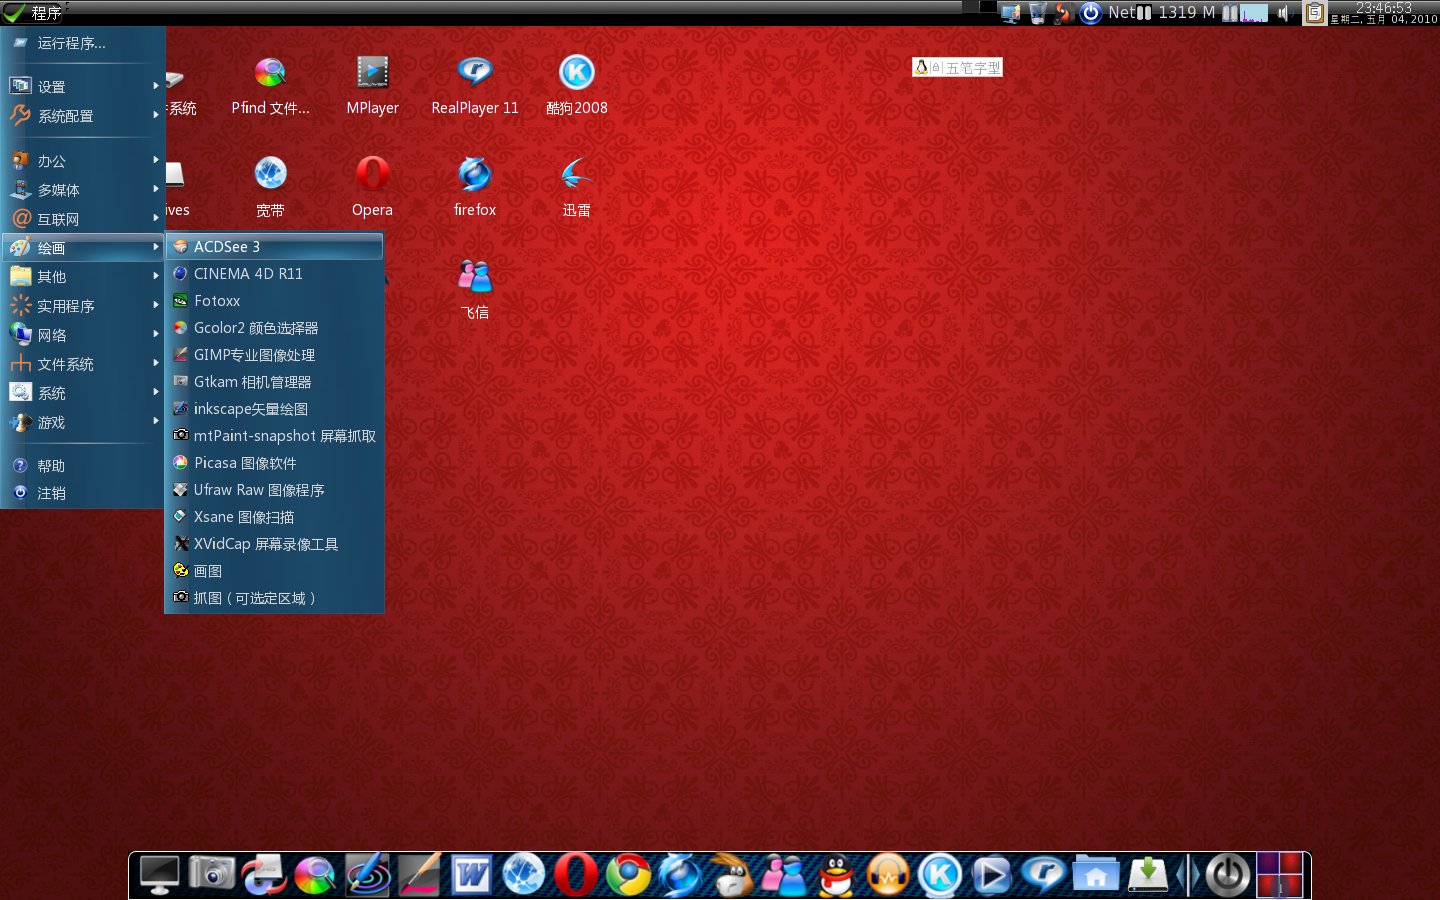The height and width of the screenshot is (900, 1440).
Task: Click the 五笔字型 input method bar
Action: point(957,67)
